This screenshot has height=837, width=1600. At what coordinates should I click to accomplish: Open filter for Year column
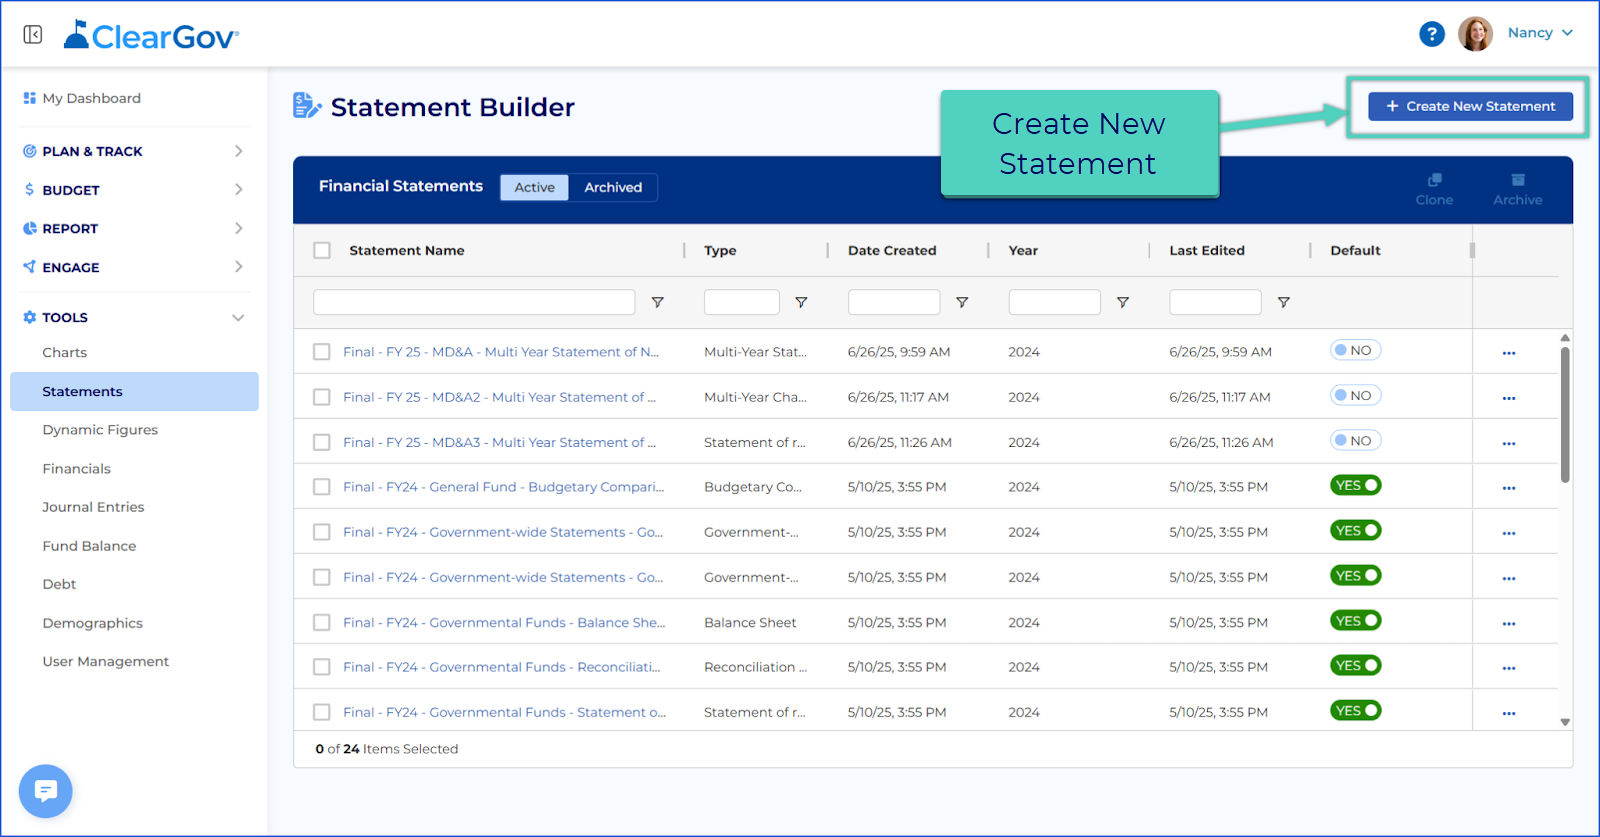[1123, 302]
